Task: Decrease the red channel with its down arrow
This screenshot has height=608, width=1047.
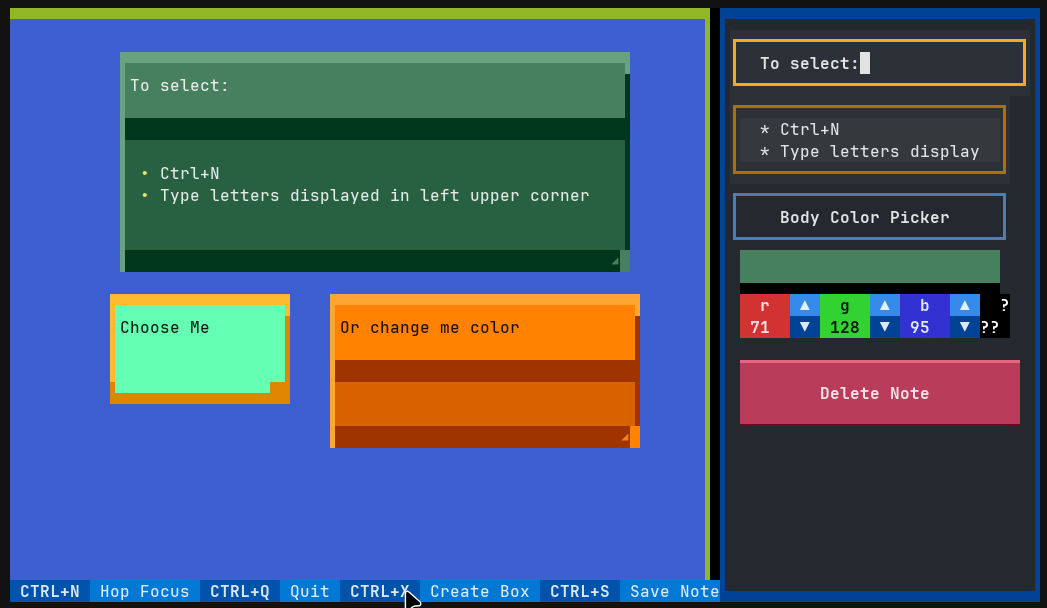Action: (805, 328)
